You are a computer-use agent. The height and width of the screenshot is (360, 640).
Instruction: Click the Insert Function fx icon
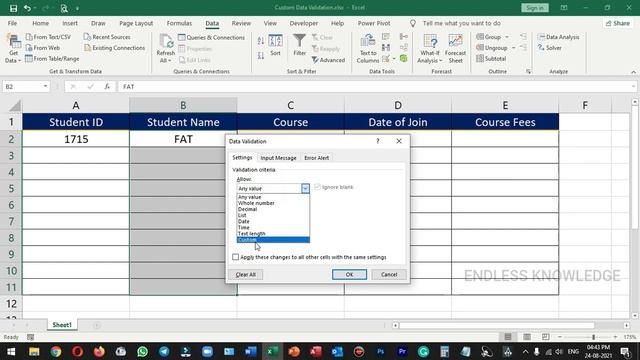click(107, 87)
